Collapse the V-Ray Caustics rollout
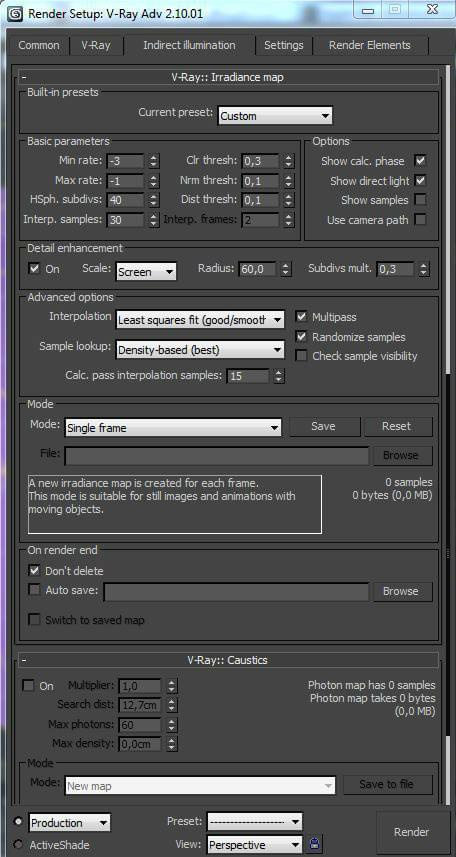Image resolution: width=456 pixels, height=857 pixels. 25,660
